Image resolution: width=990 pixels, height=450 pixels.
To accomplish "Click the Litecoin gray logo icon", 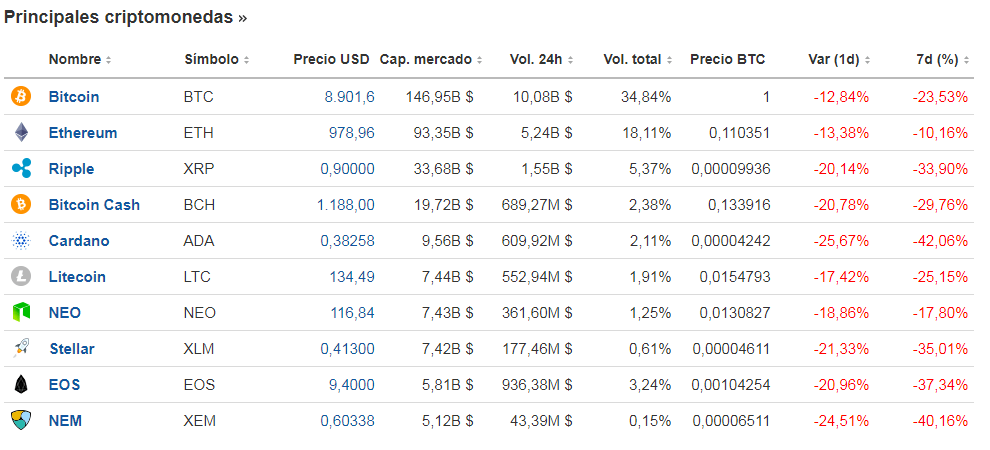I will tap(21, 277).
